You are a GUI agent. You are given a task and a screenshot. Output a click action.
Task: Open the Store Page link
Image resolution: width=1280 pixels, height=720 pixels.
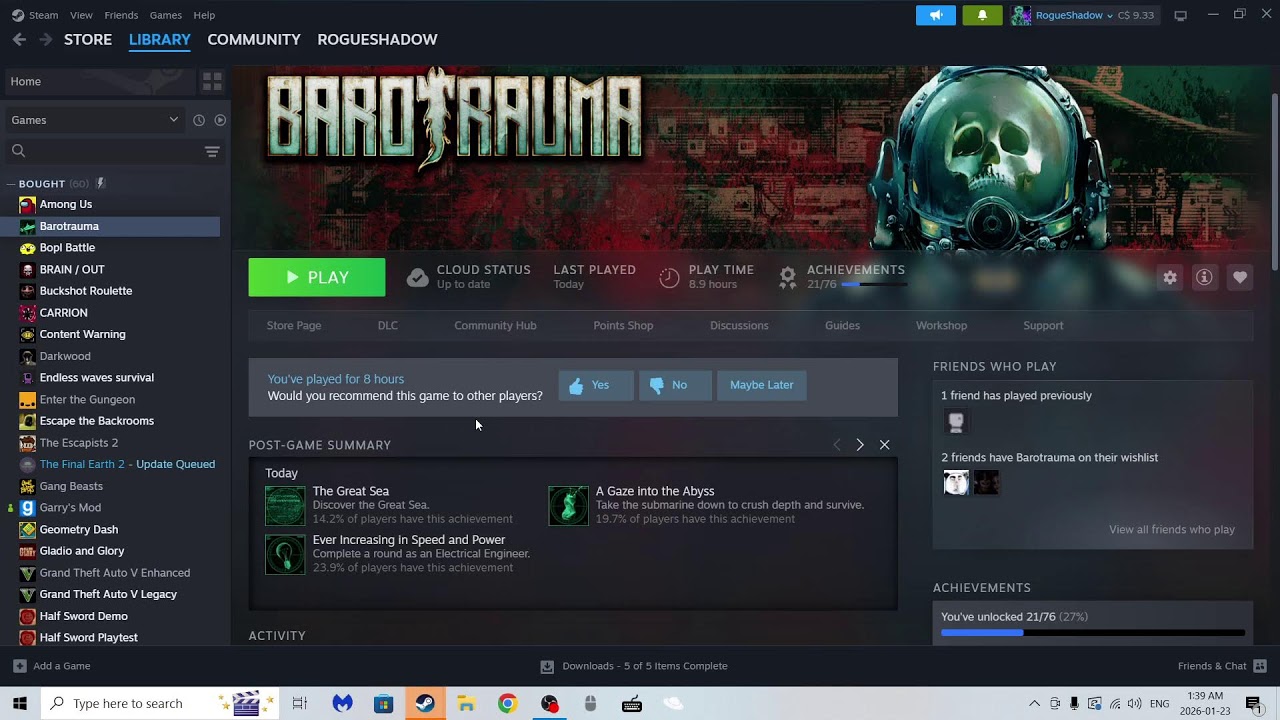point(294,325)
